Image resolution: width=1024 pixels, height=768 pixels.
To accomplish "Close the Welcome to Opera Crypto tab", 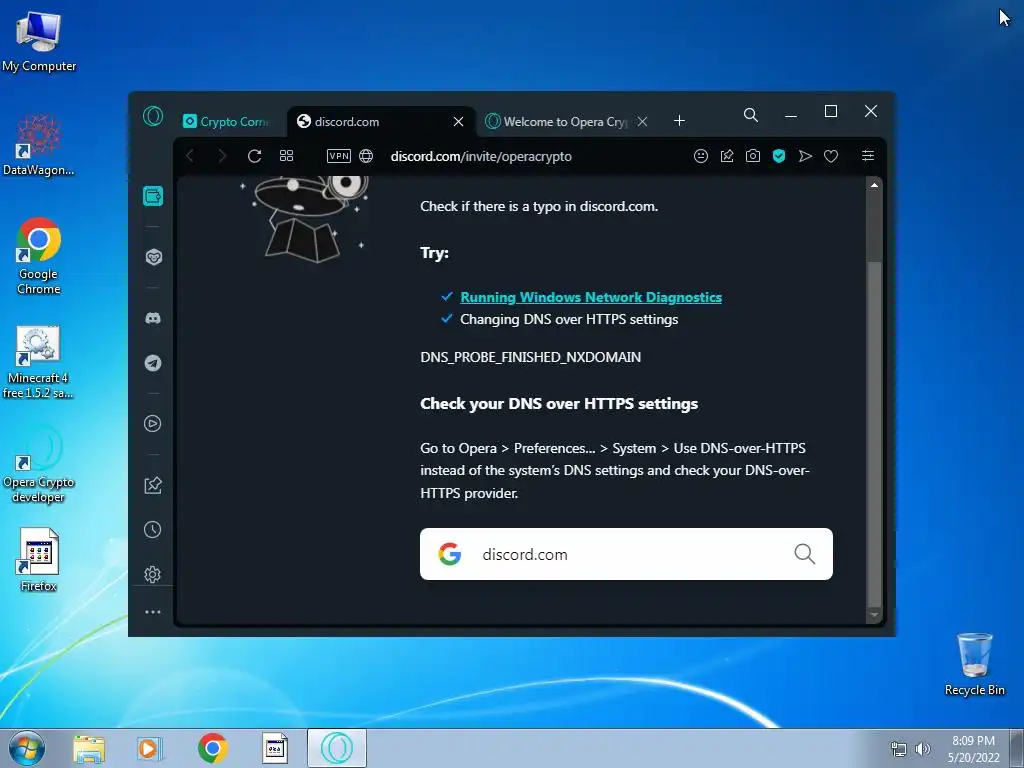I will click(x=643, y=121).
